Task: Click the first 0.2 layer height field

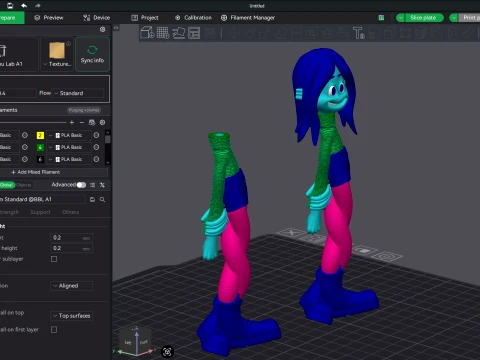Action: pos(71,238)
